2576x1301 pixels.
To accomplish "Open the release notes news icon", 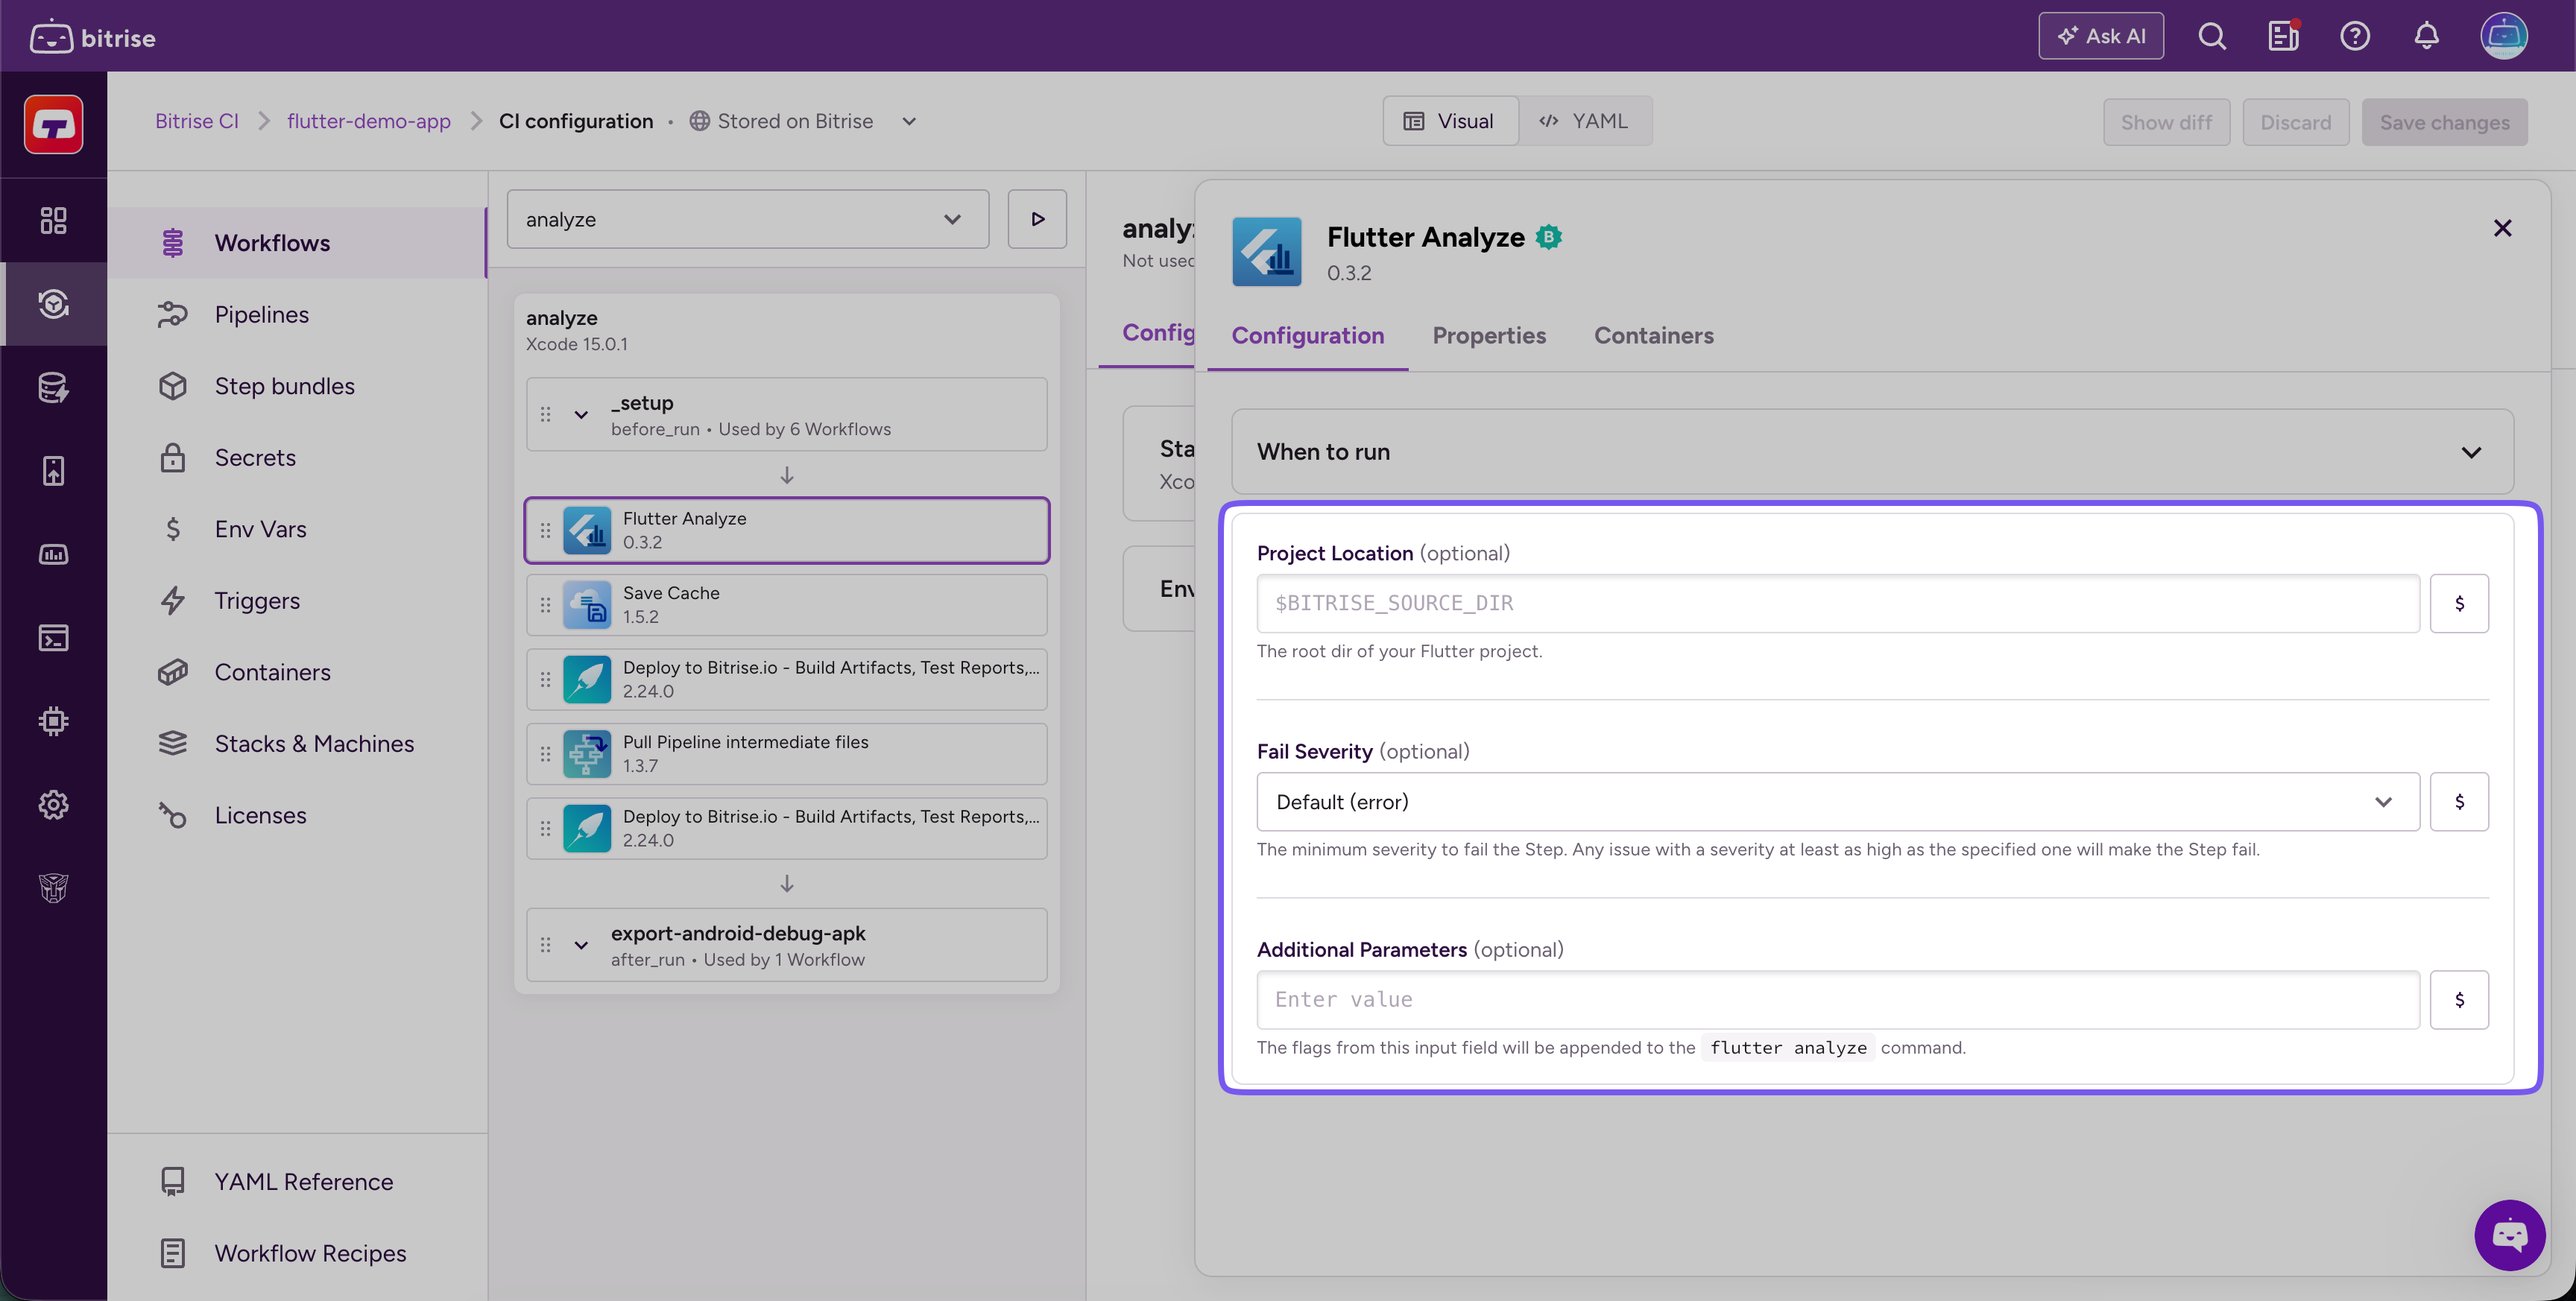I will [2283, 37].
